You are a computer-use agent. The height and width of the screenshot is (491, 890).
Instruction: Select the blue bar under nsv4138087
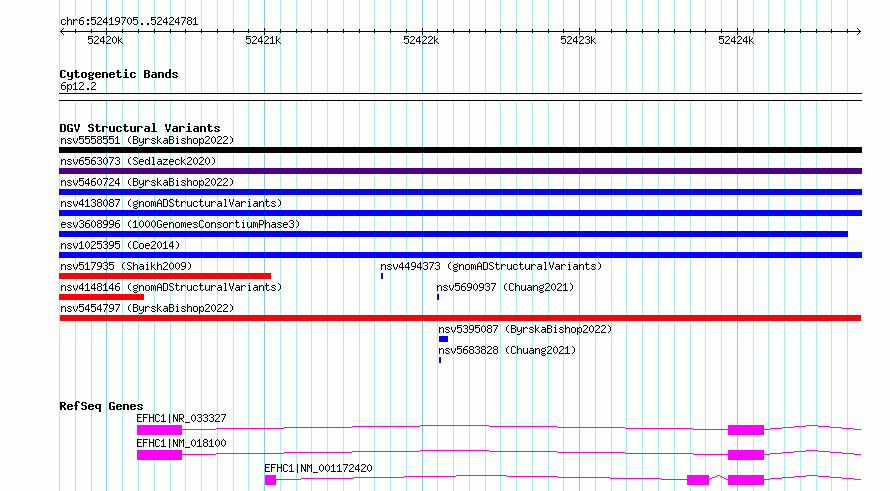[x=460, y=213]
